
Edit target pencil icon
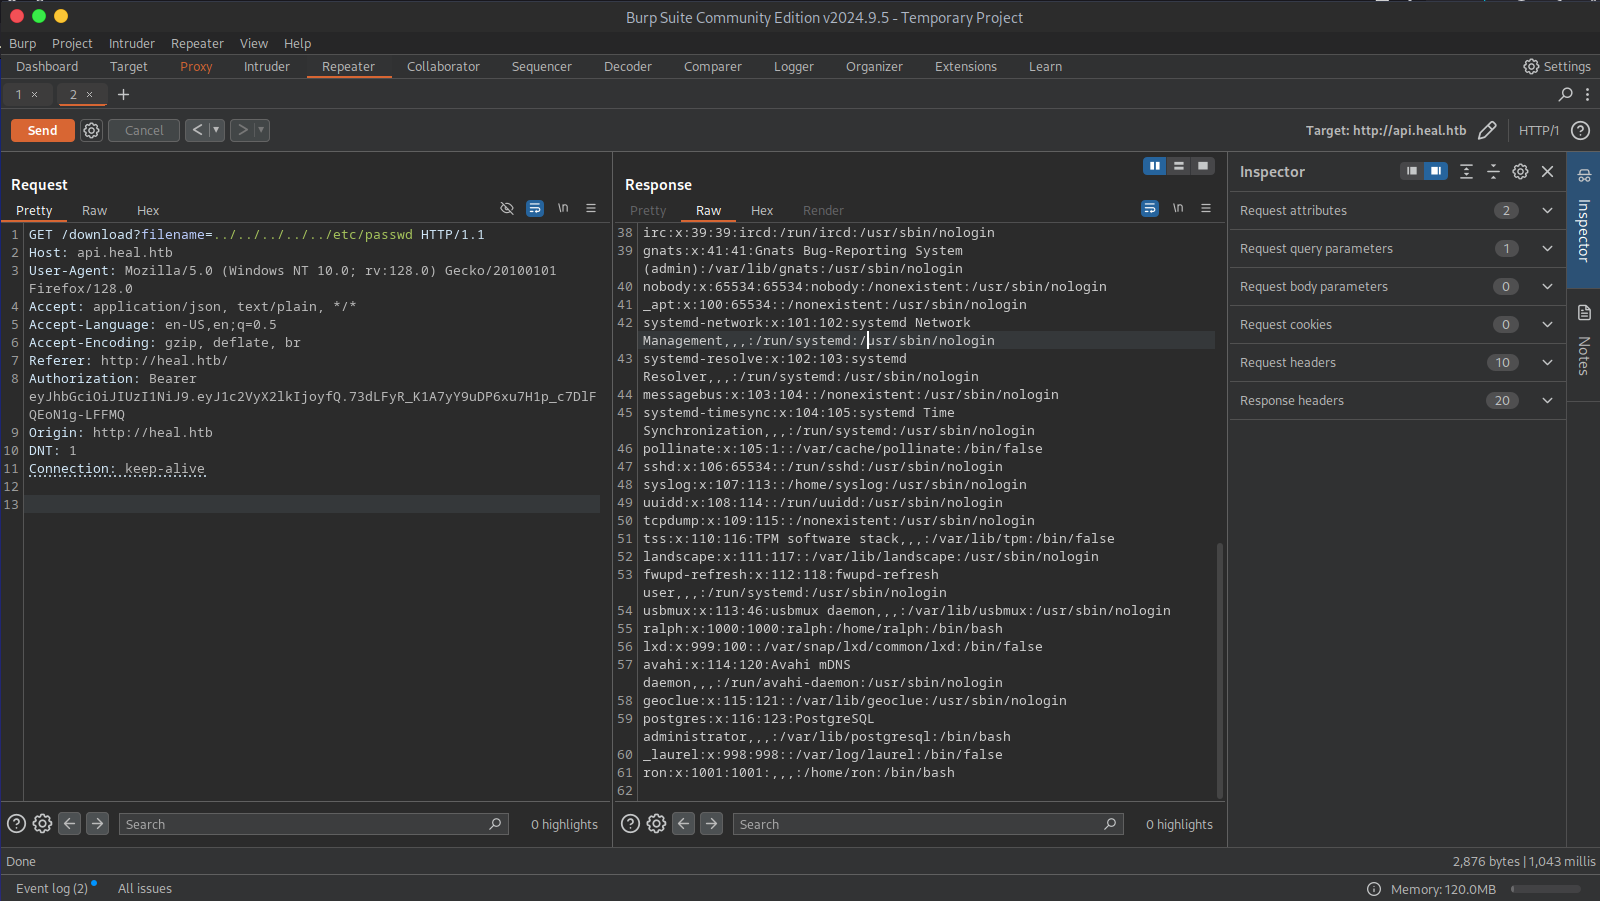[x=1487, y=130]
